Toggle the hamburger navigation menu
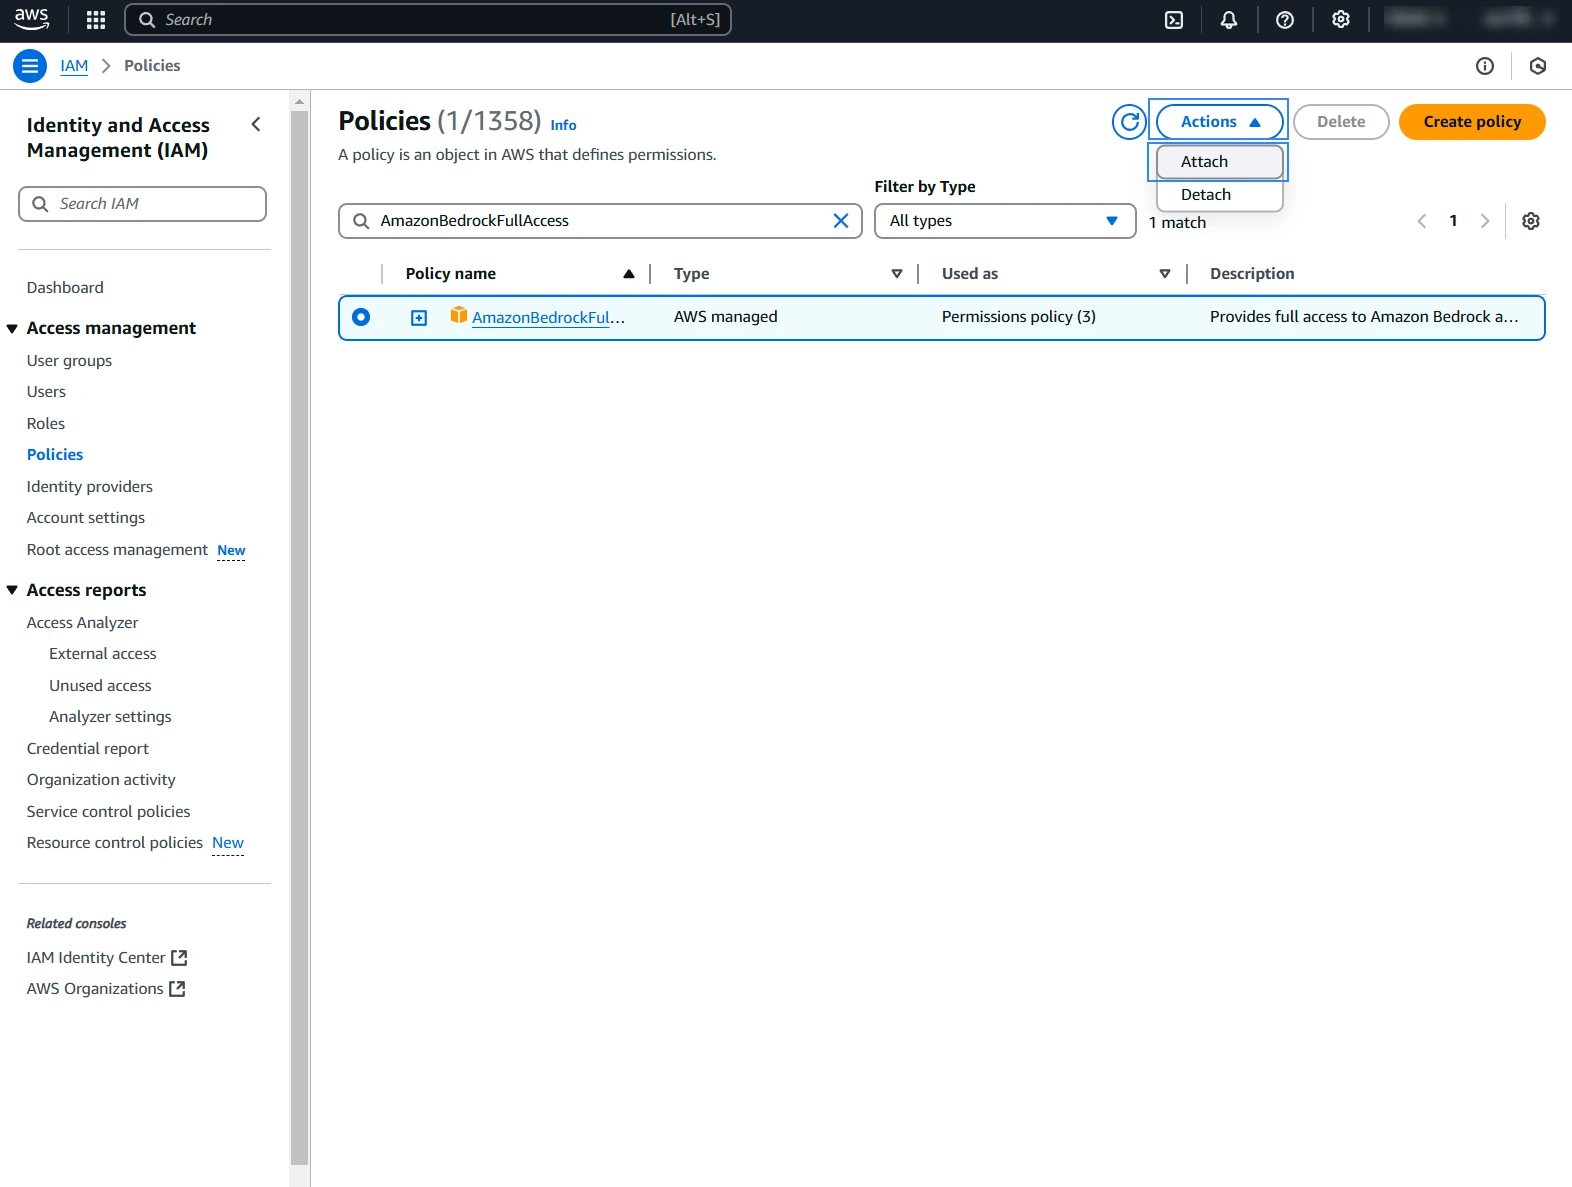The image size is (1572, 1187). pos(30,66)
